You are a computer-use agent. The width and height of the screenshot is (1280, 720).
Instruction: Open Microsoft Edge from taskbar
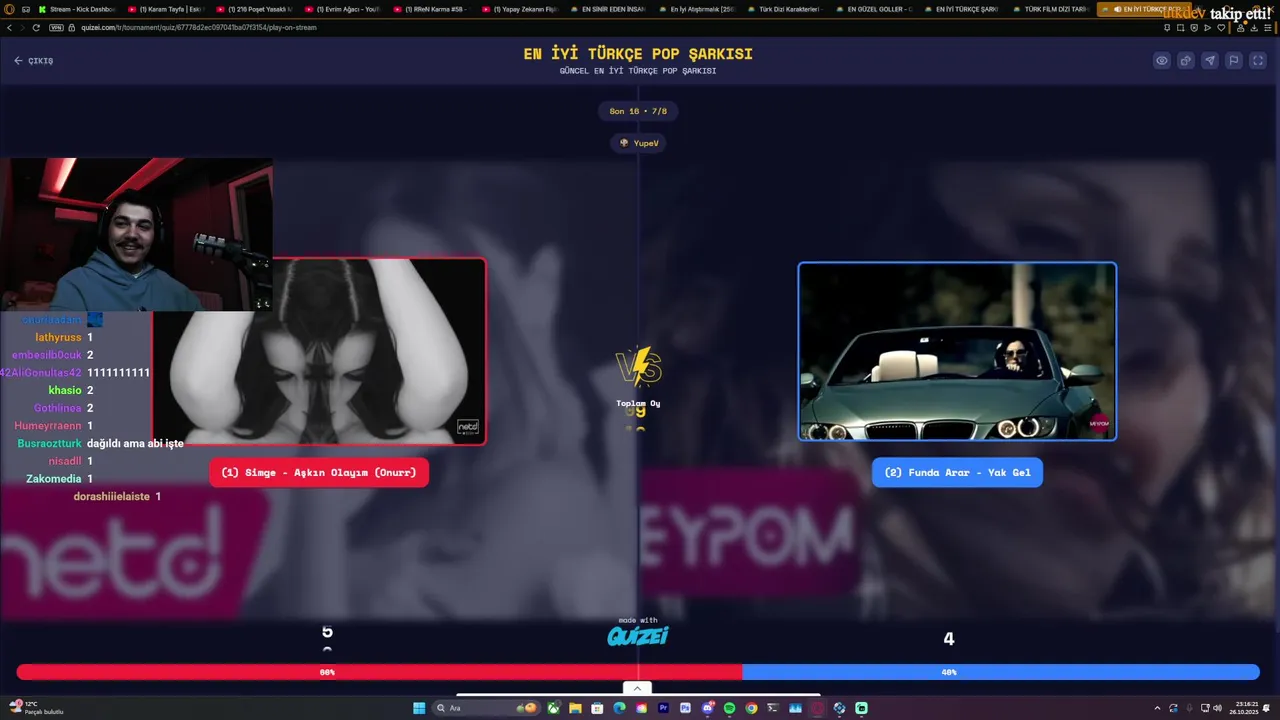point(619,708)
